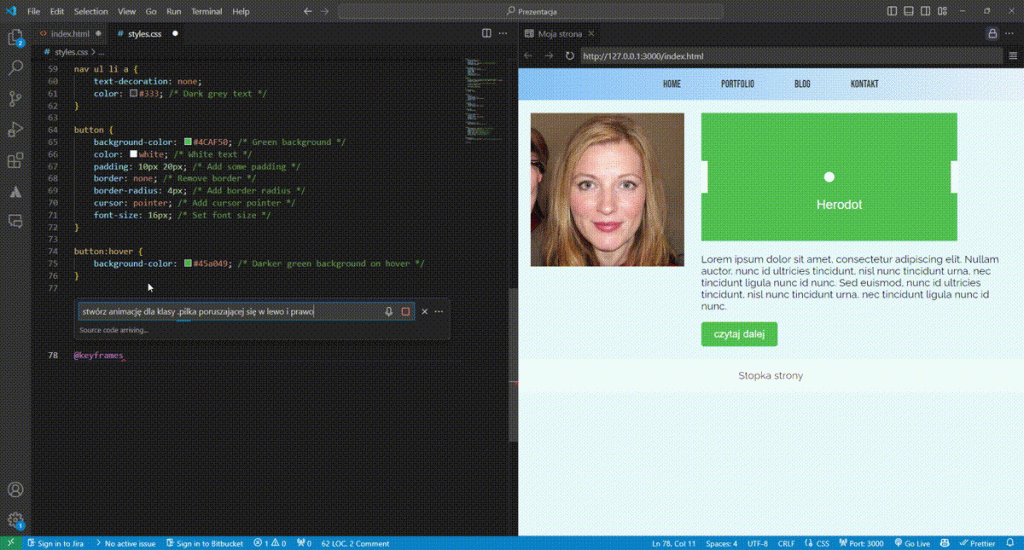Reload the browser preview page
The width and height of the screenshot is (1024, 550).
pos(569,56)
